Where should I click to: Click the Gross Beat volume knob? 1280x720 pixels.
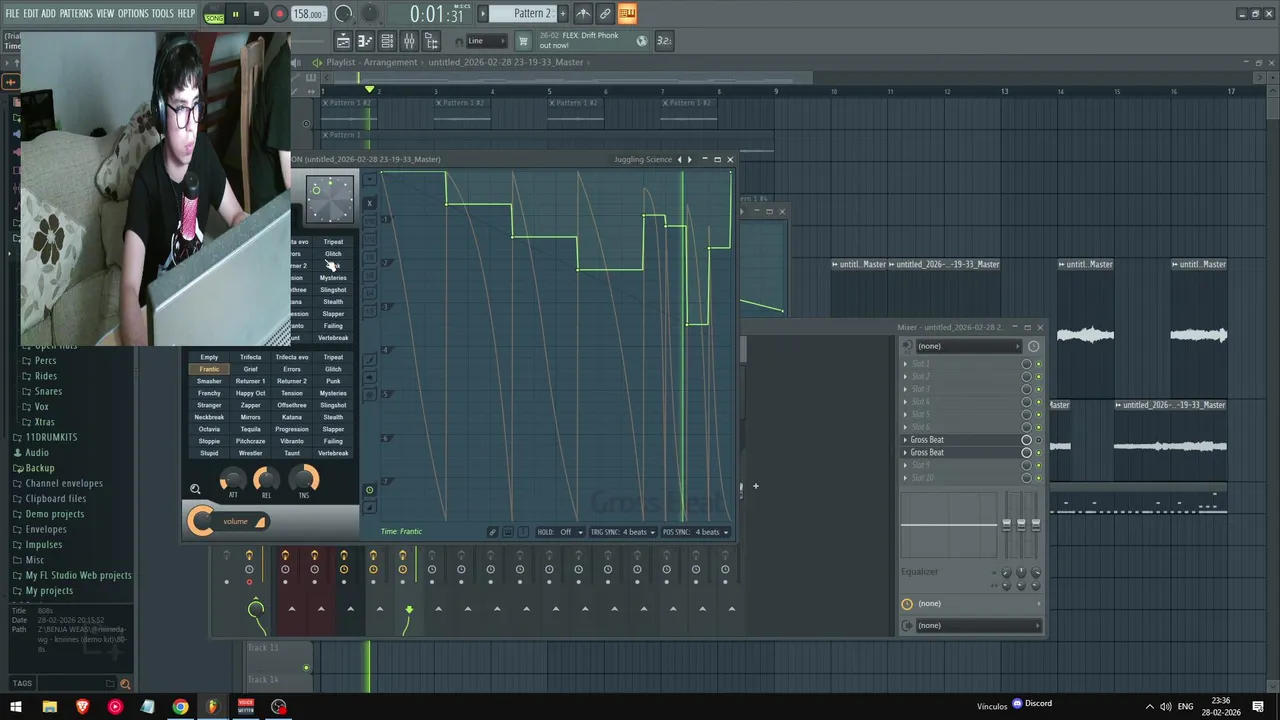point(201,521)
